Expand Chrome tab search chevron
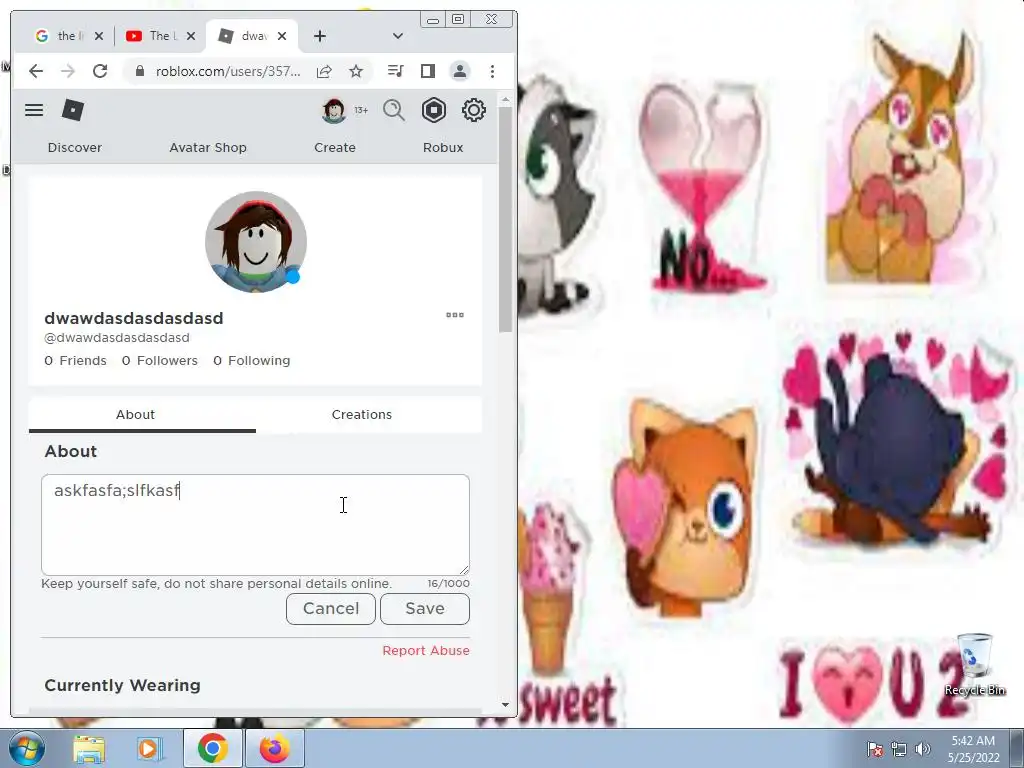The image size is (1024, 768). 398,36
